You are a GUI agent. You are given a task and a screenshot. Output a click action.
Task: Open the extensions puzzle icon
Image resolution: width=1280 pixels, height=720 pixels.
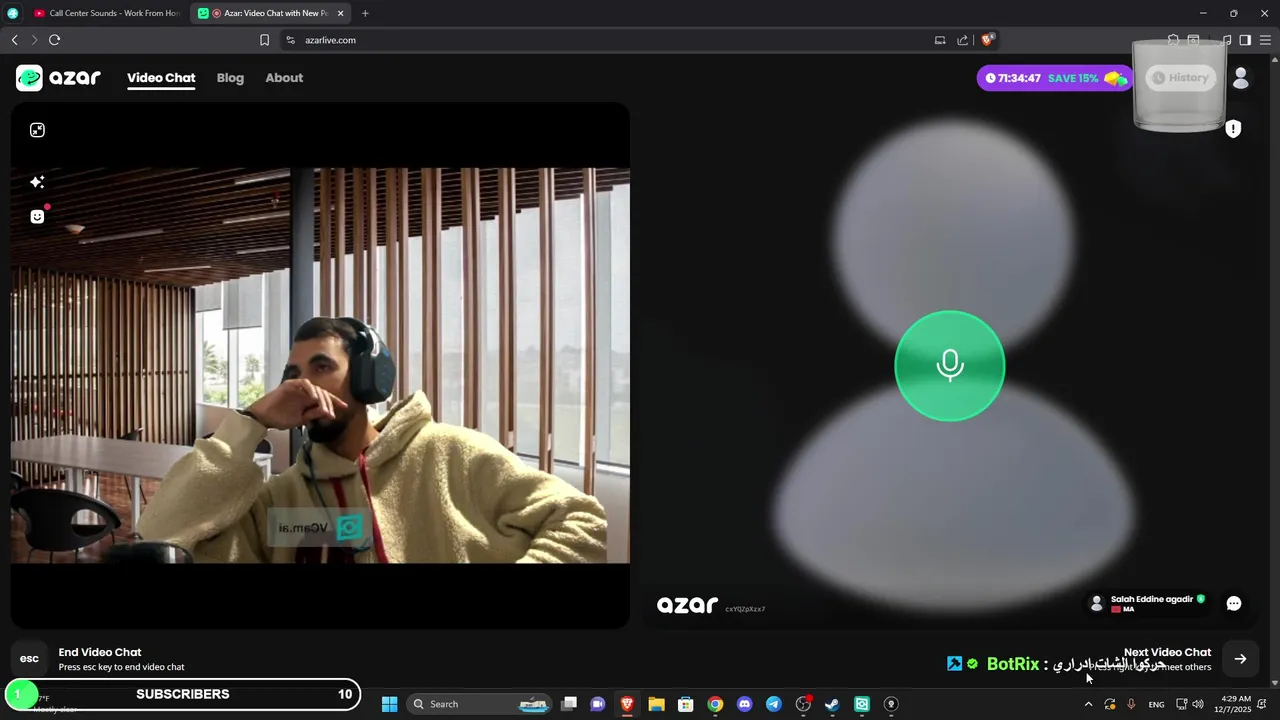[1173, 40]
